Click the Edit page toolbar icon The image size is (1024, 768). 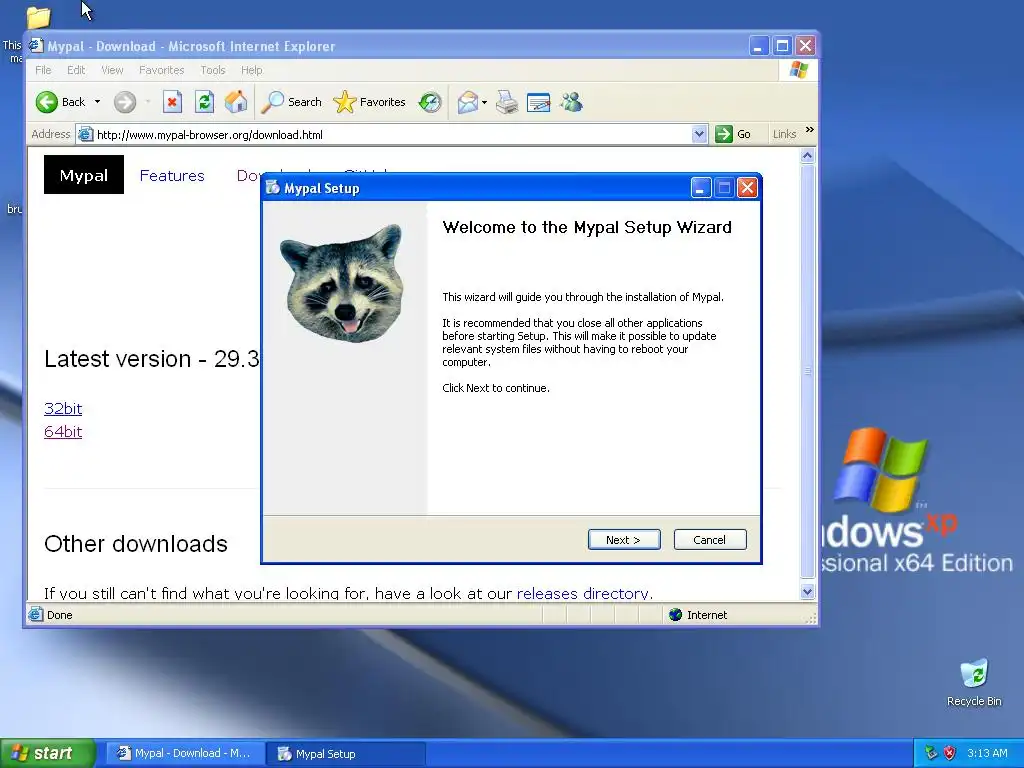tap(539, 102)
